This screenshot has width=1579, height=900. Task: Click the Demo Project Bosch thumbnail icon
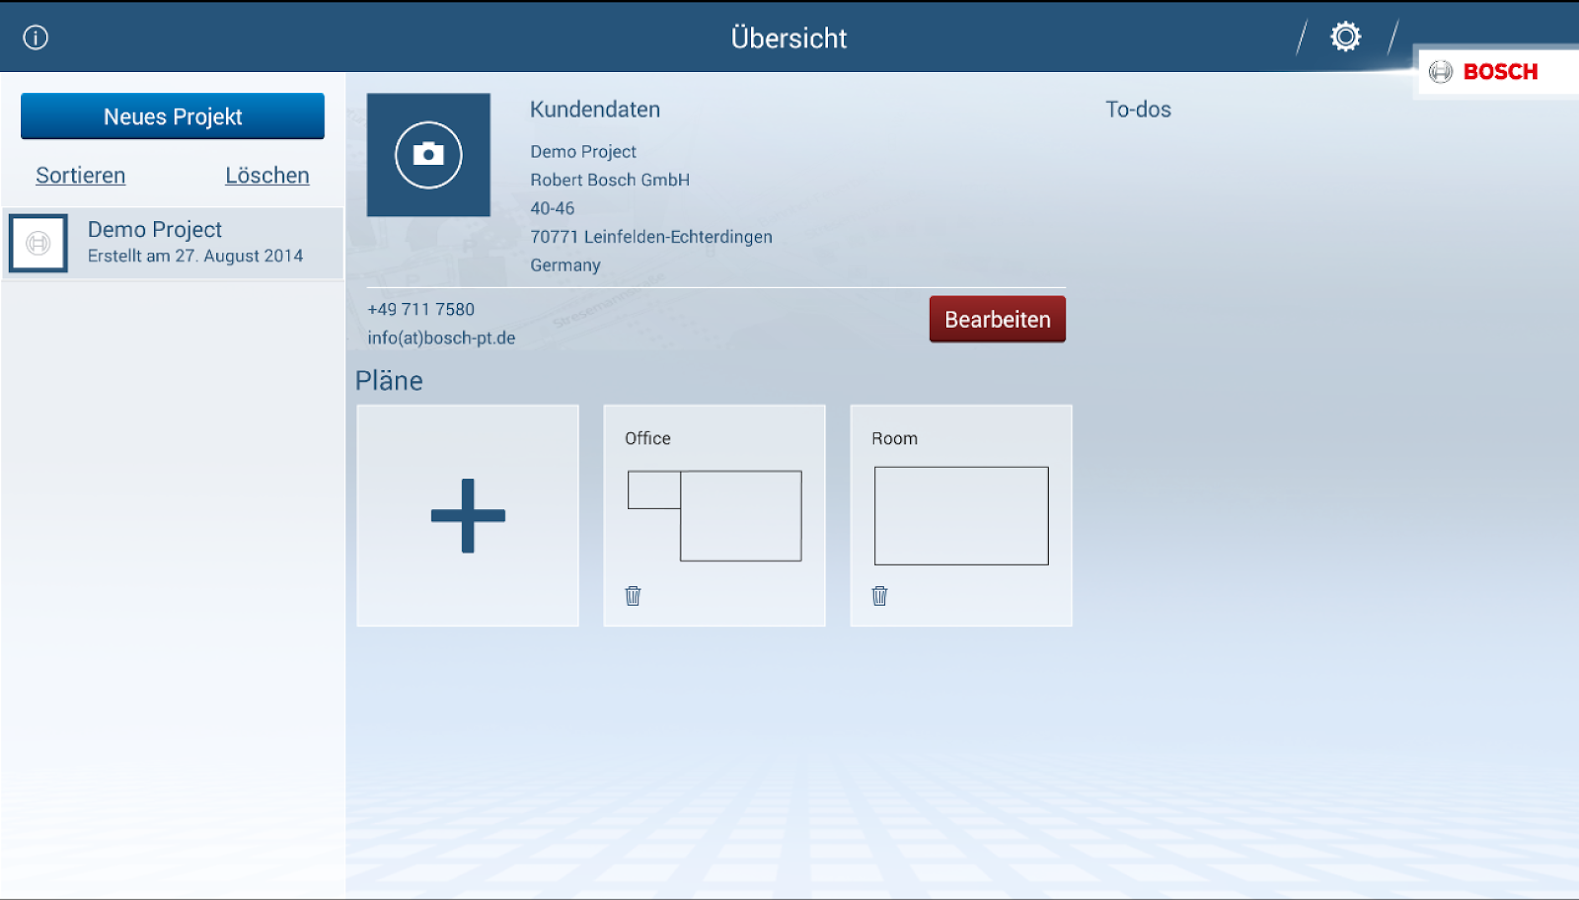[x=38, y=243]
